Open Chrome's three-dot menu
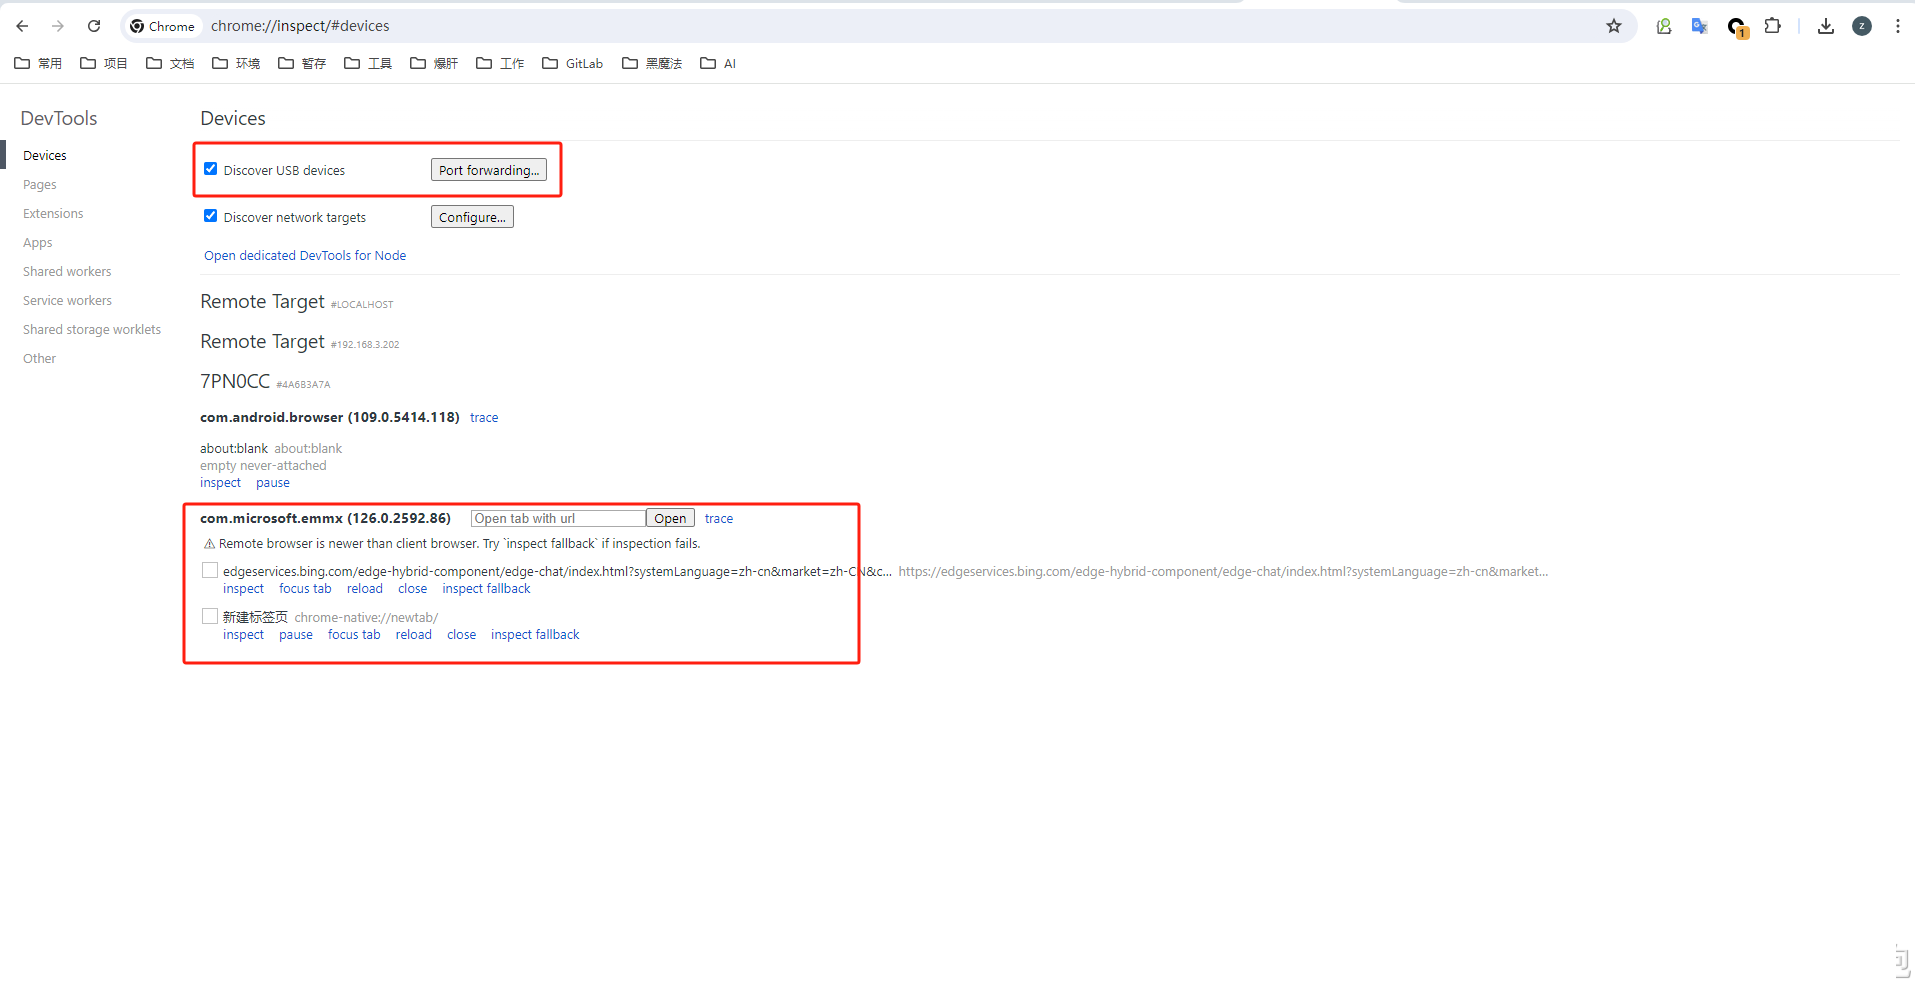This screenshot has height=993, width=1915. 1897,26
